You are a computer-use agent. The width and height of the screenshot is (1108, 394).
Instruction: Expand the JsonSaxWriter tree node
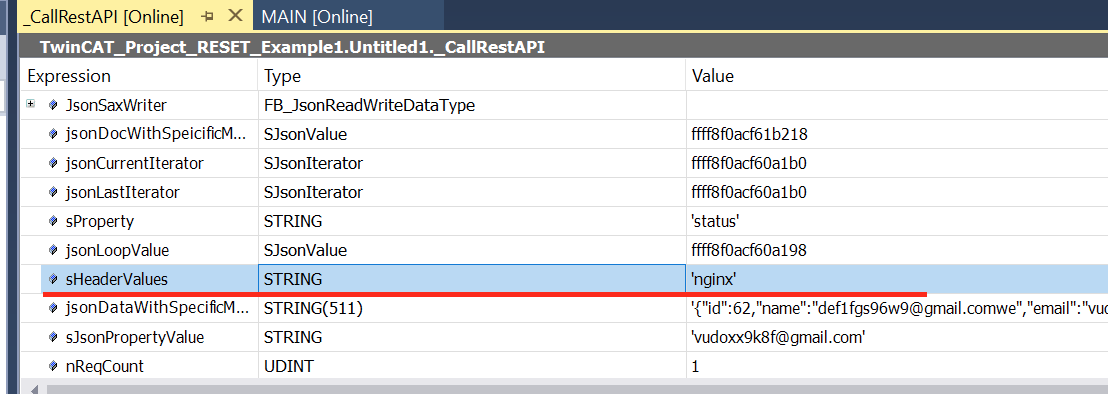(x=30, y=104)
